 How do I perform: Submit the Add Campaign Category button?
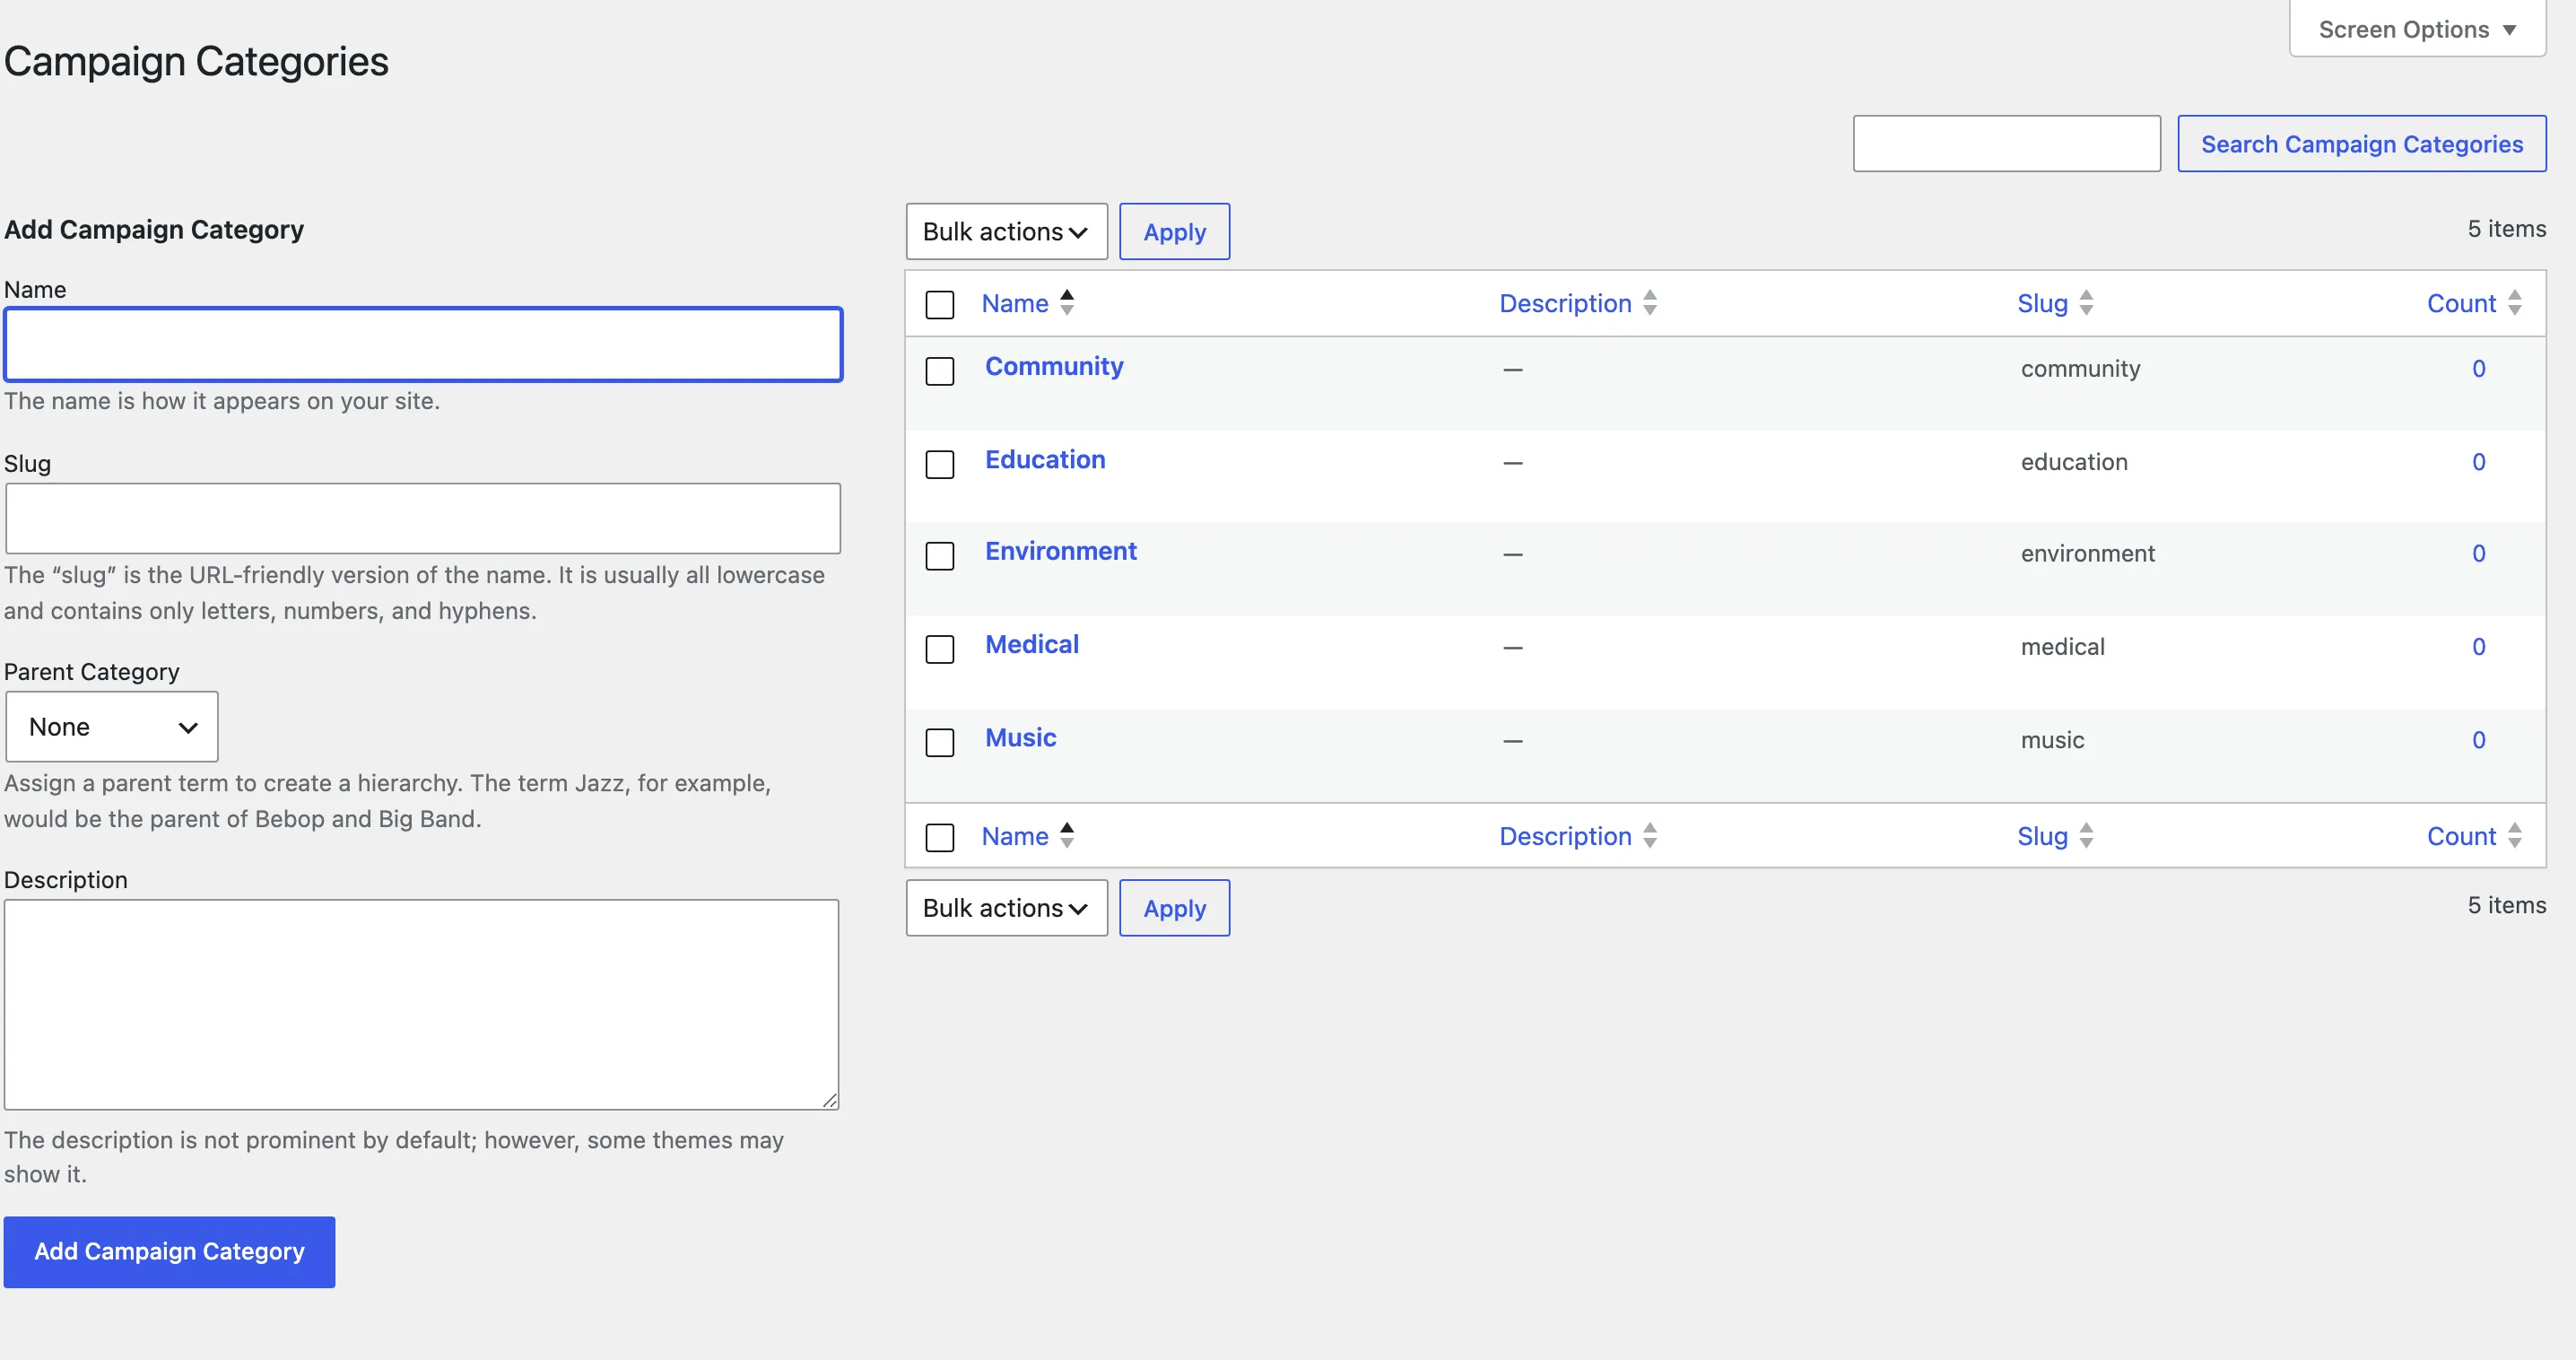[169, 1252]
